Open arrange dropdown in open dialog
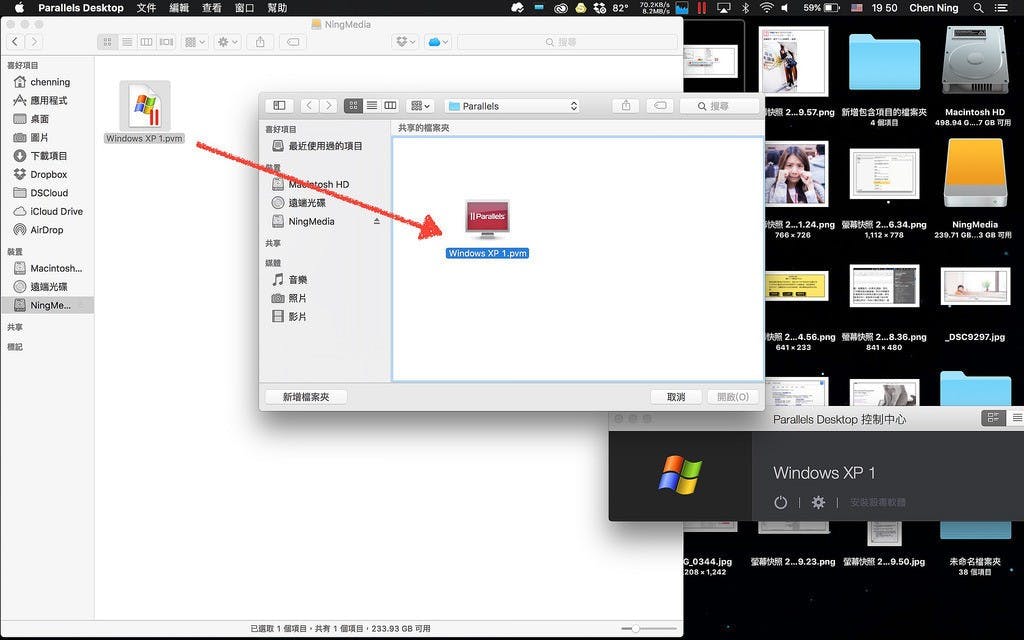Viewport: 1024px width, 640px height. [x=420, y=105]
